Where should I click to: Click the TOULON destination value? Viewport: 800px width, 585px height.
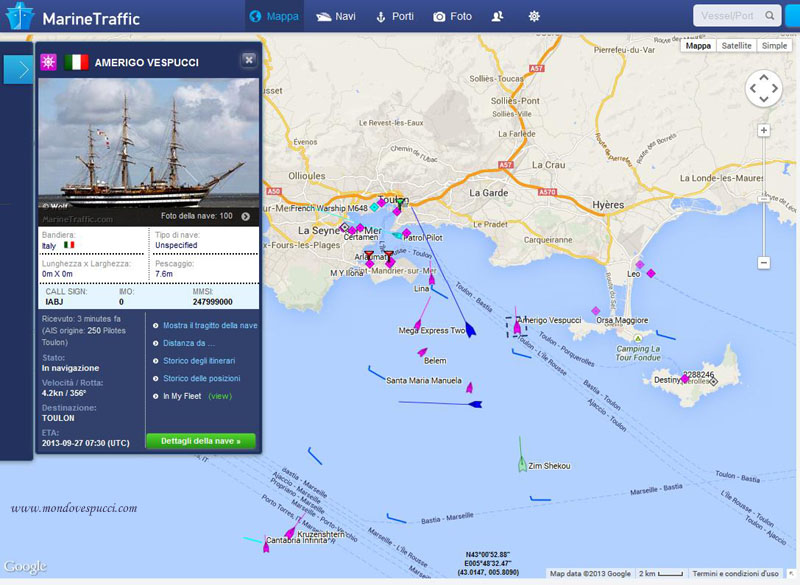click(58, 418)
